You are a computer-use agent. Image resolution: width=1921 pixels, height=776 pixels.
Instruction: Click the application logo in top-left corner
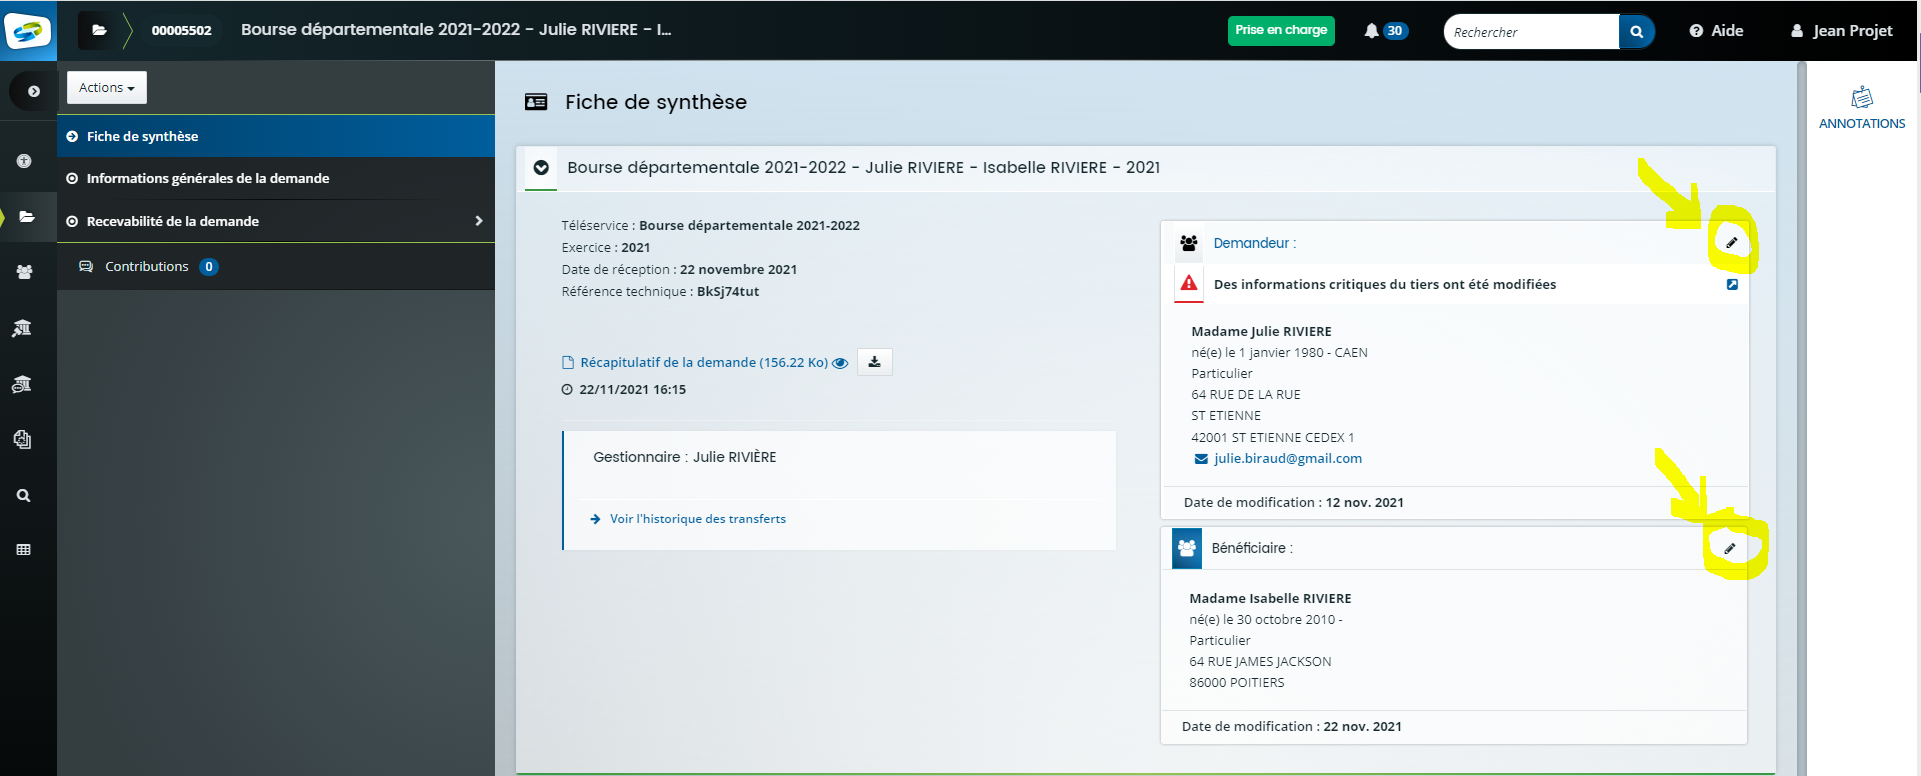(27, 30)
